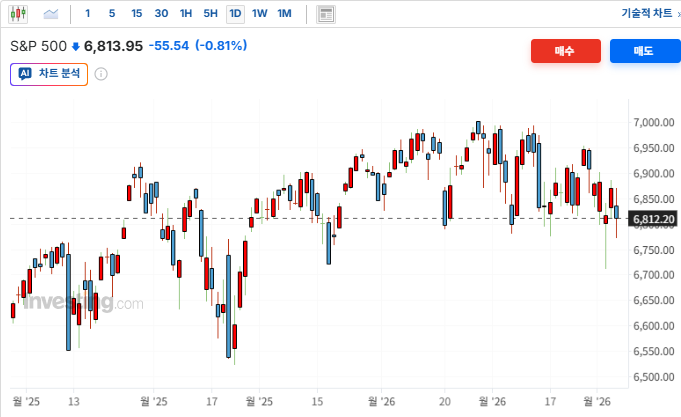
Task: Select the 5 minute interval
Action: (x=112, y=13)
